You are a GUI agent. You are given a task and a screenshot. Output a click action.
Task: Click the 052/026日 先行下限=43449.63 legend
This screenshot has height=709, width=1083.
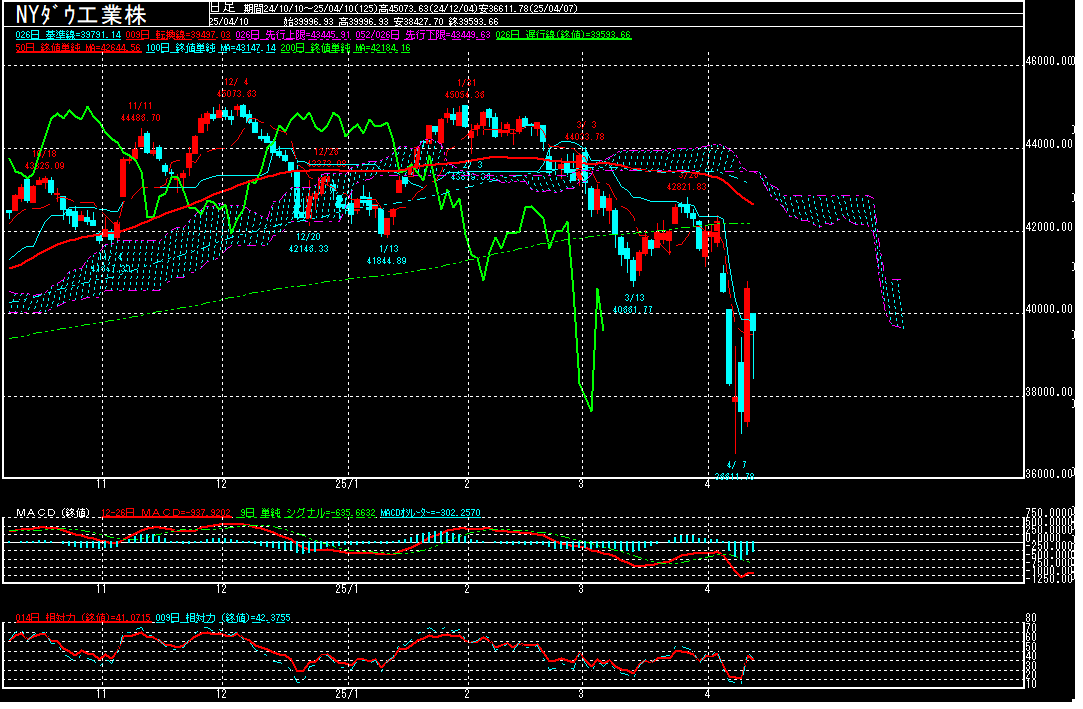[x=423, y=35]
